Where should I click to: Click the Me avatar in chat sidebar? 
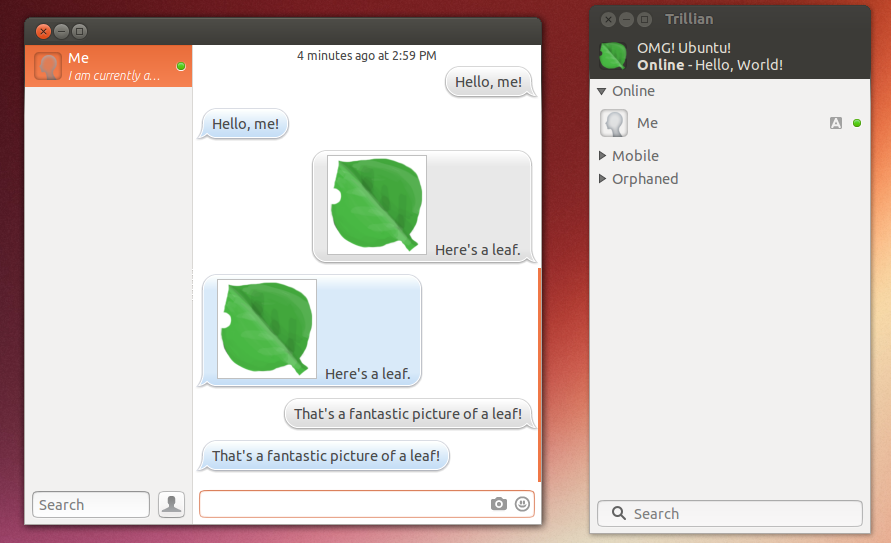click(48, 66)
